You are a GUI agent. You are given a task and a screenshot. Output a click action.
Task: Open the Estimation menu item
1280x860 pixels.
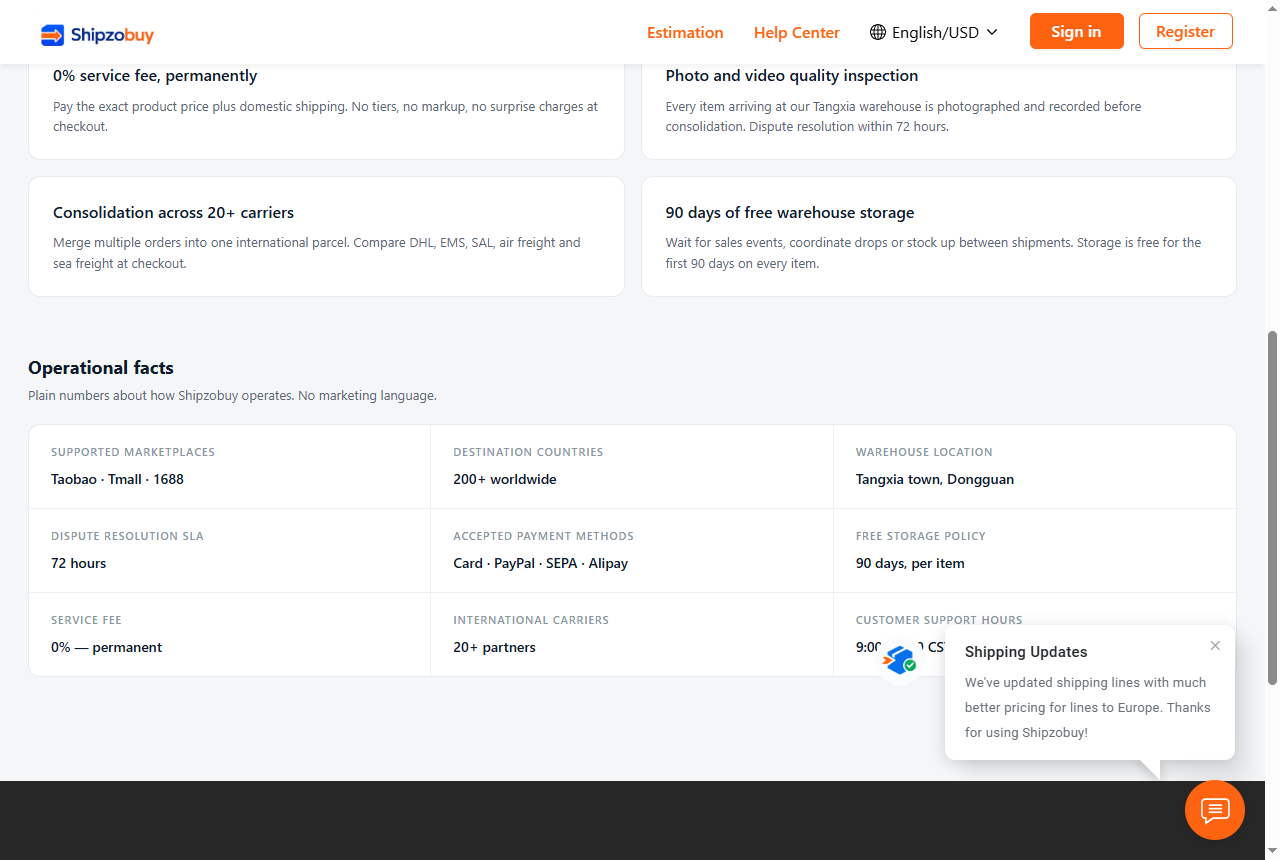[685, 32]
